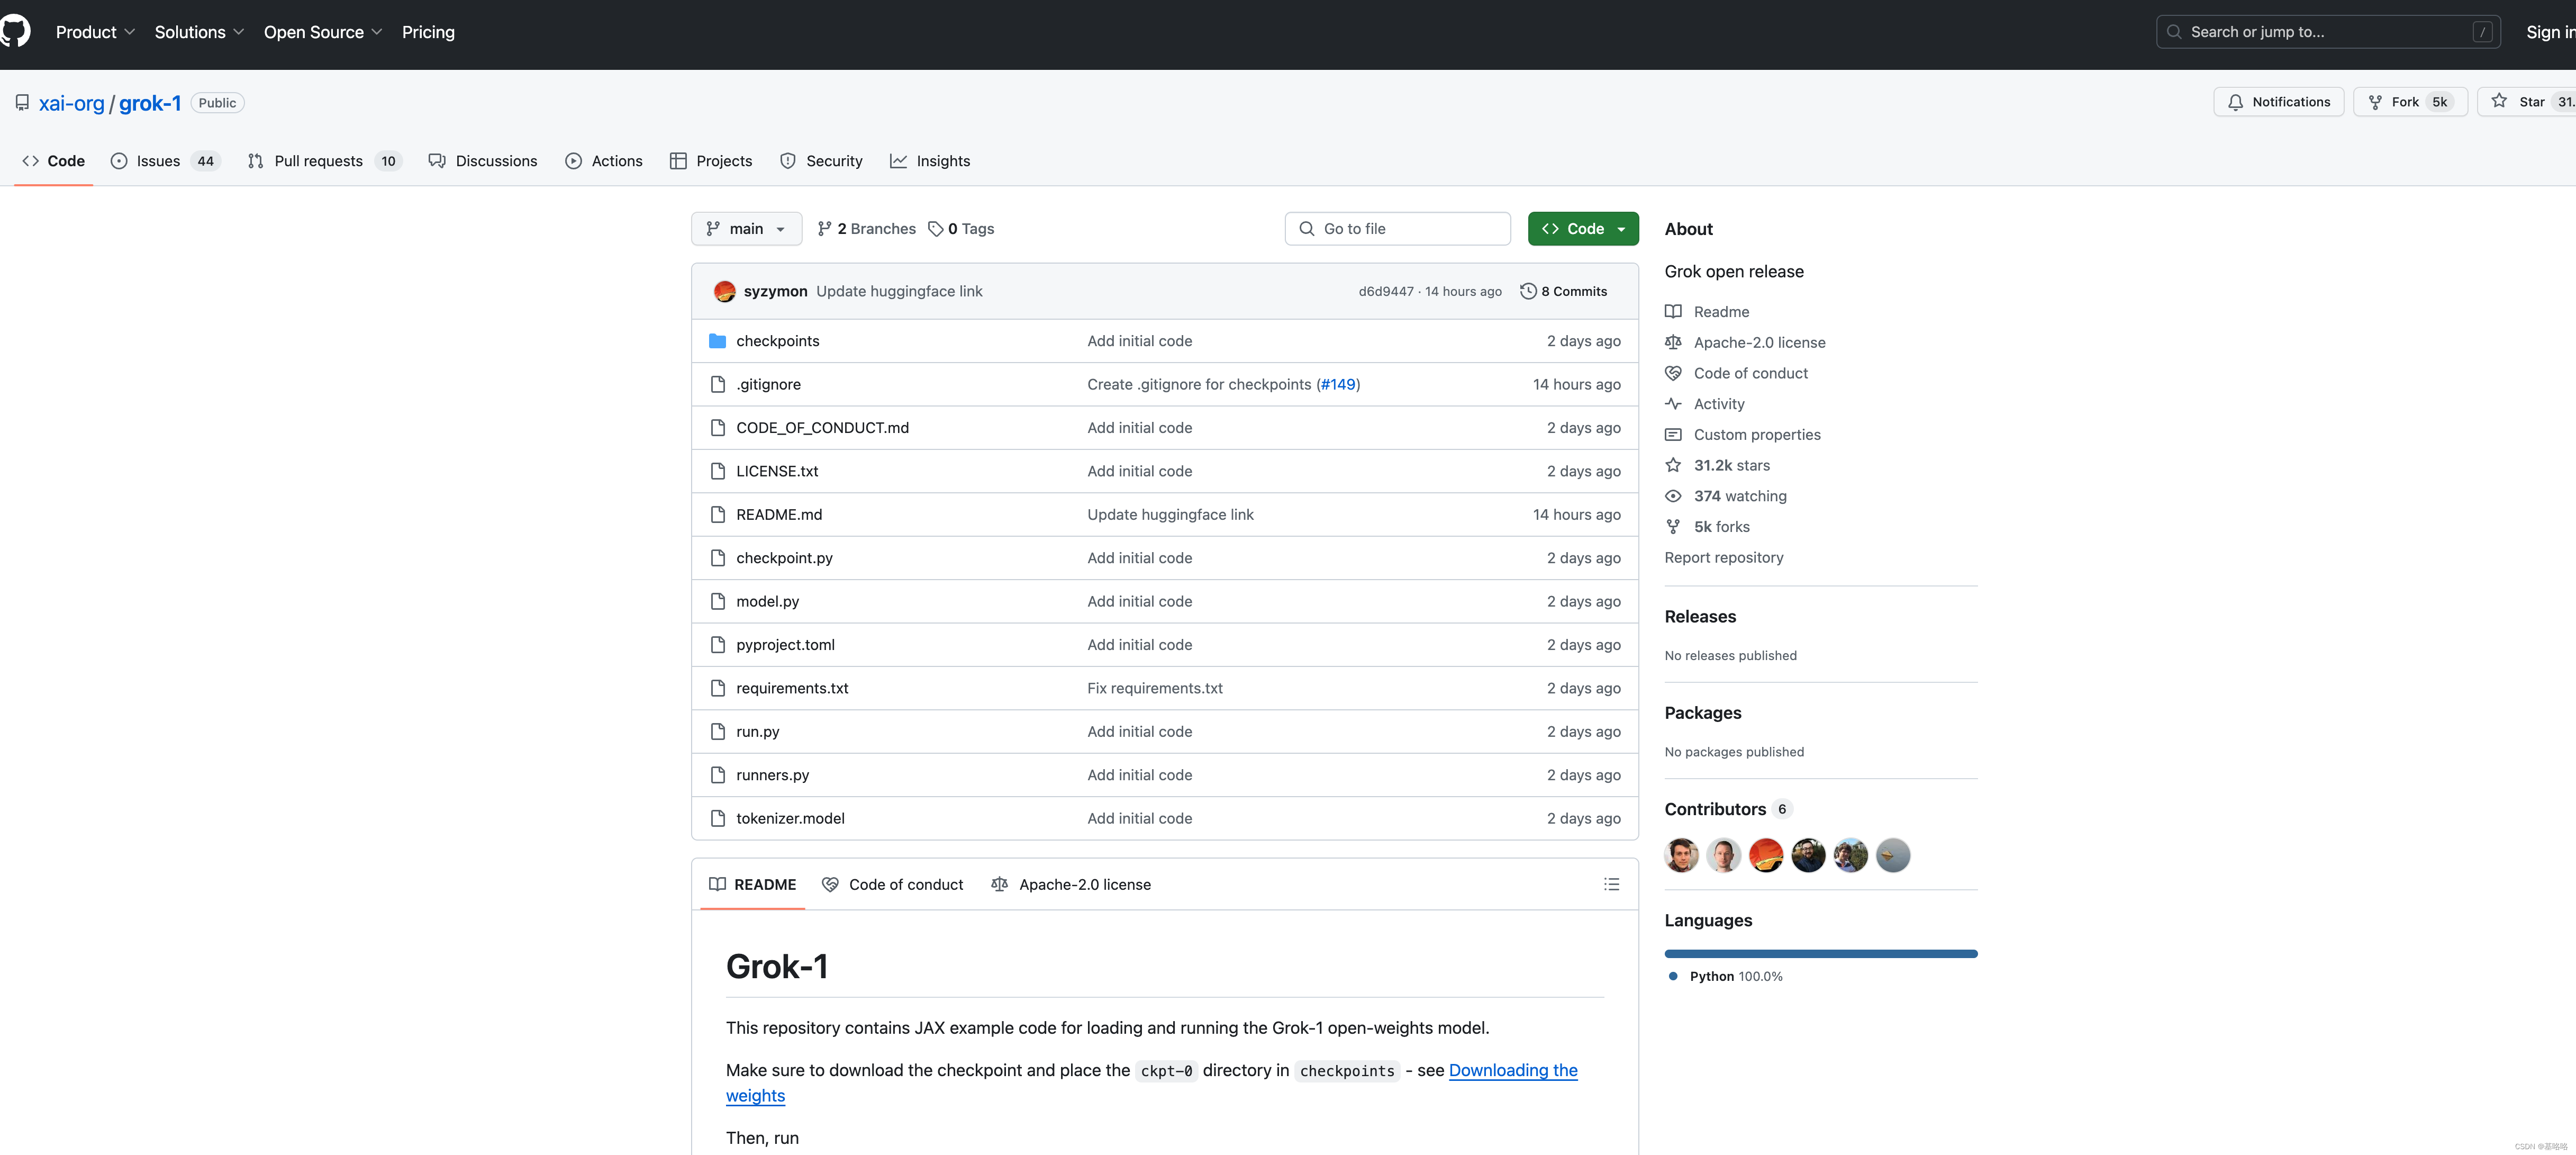Select the Apache-2.0 license tab in the file viewer
This screenshot has width=2576, height=1155.
1071,884
